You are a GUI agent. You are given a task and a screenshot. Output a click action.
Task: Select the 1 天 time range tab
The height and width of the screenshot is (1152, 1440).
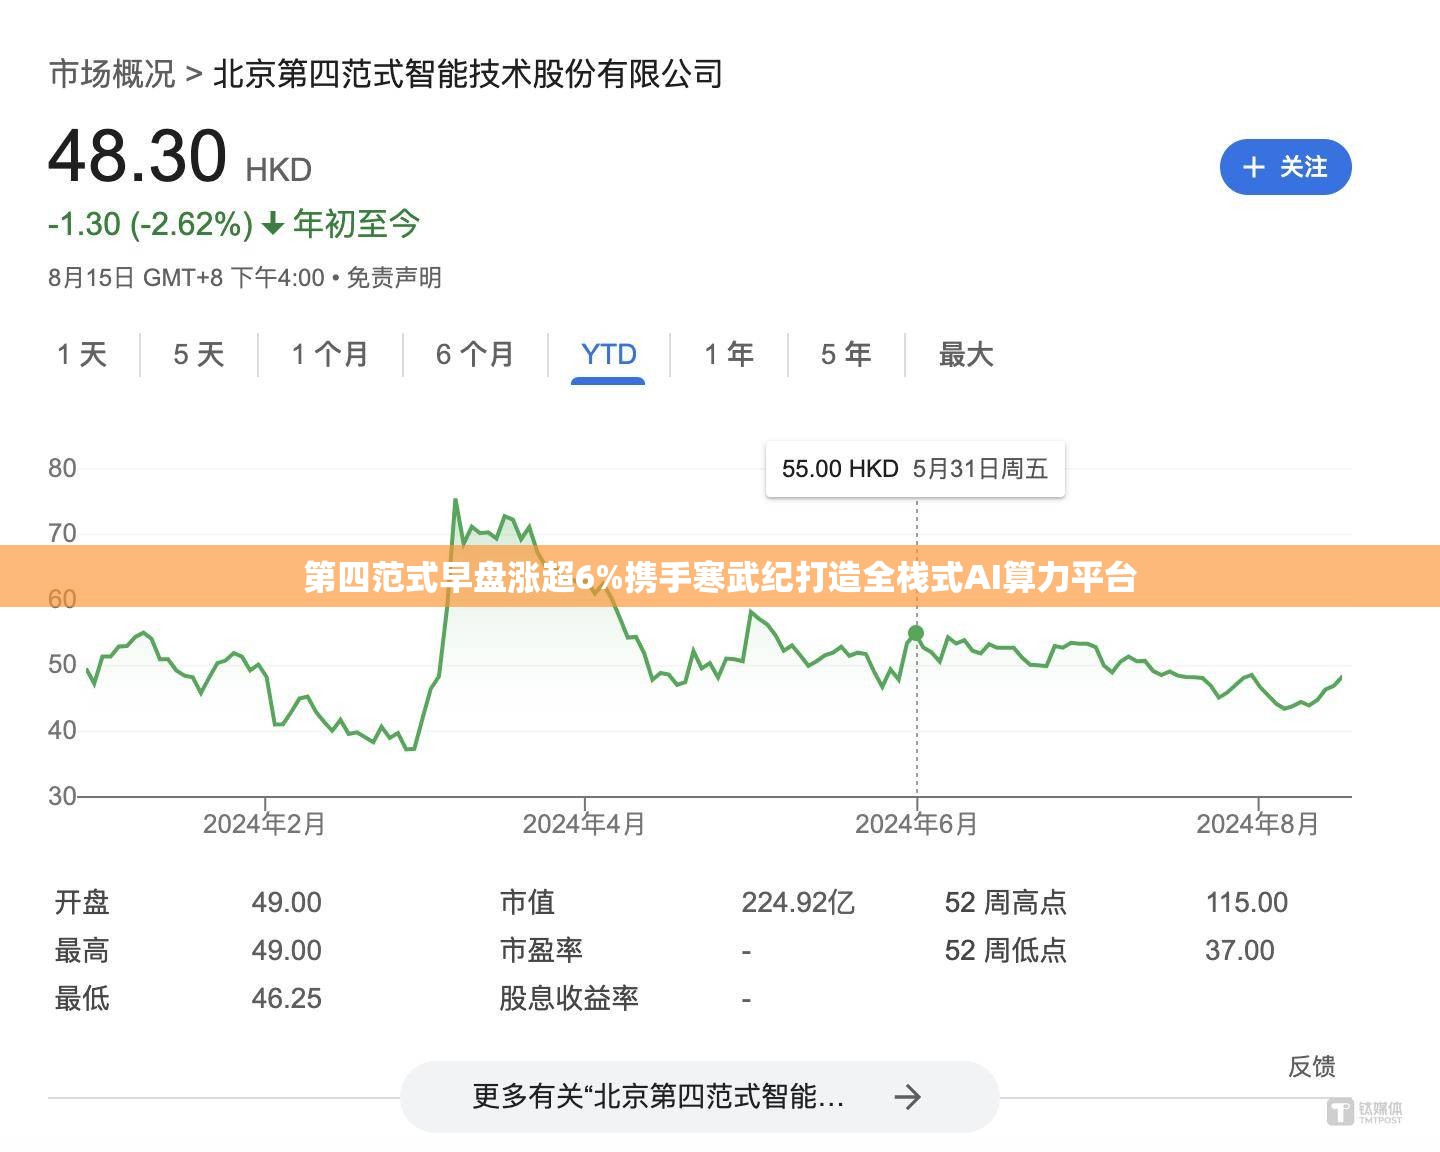point(82,354)
